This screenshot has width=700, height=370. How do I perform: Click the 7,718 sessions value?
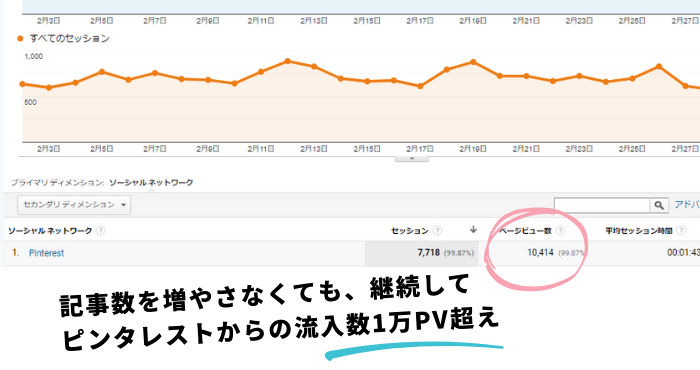point(429,253)
